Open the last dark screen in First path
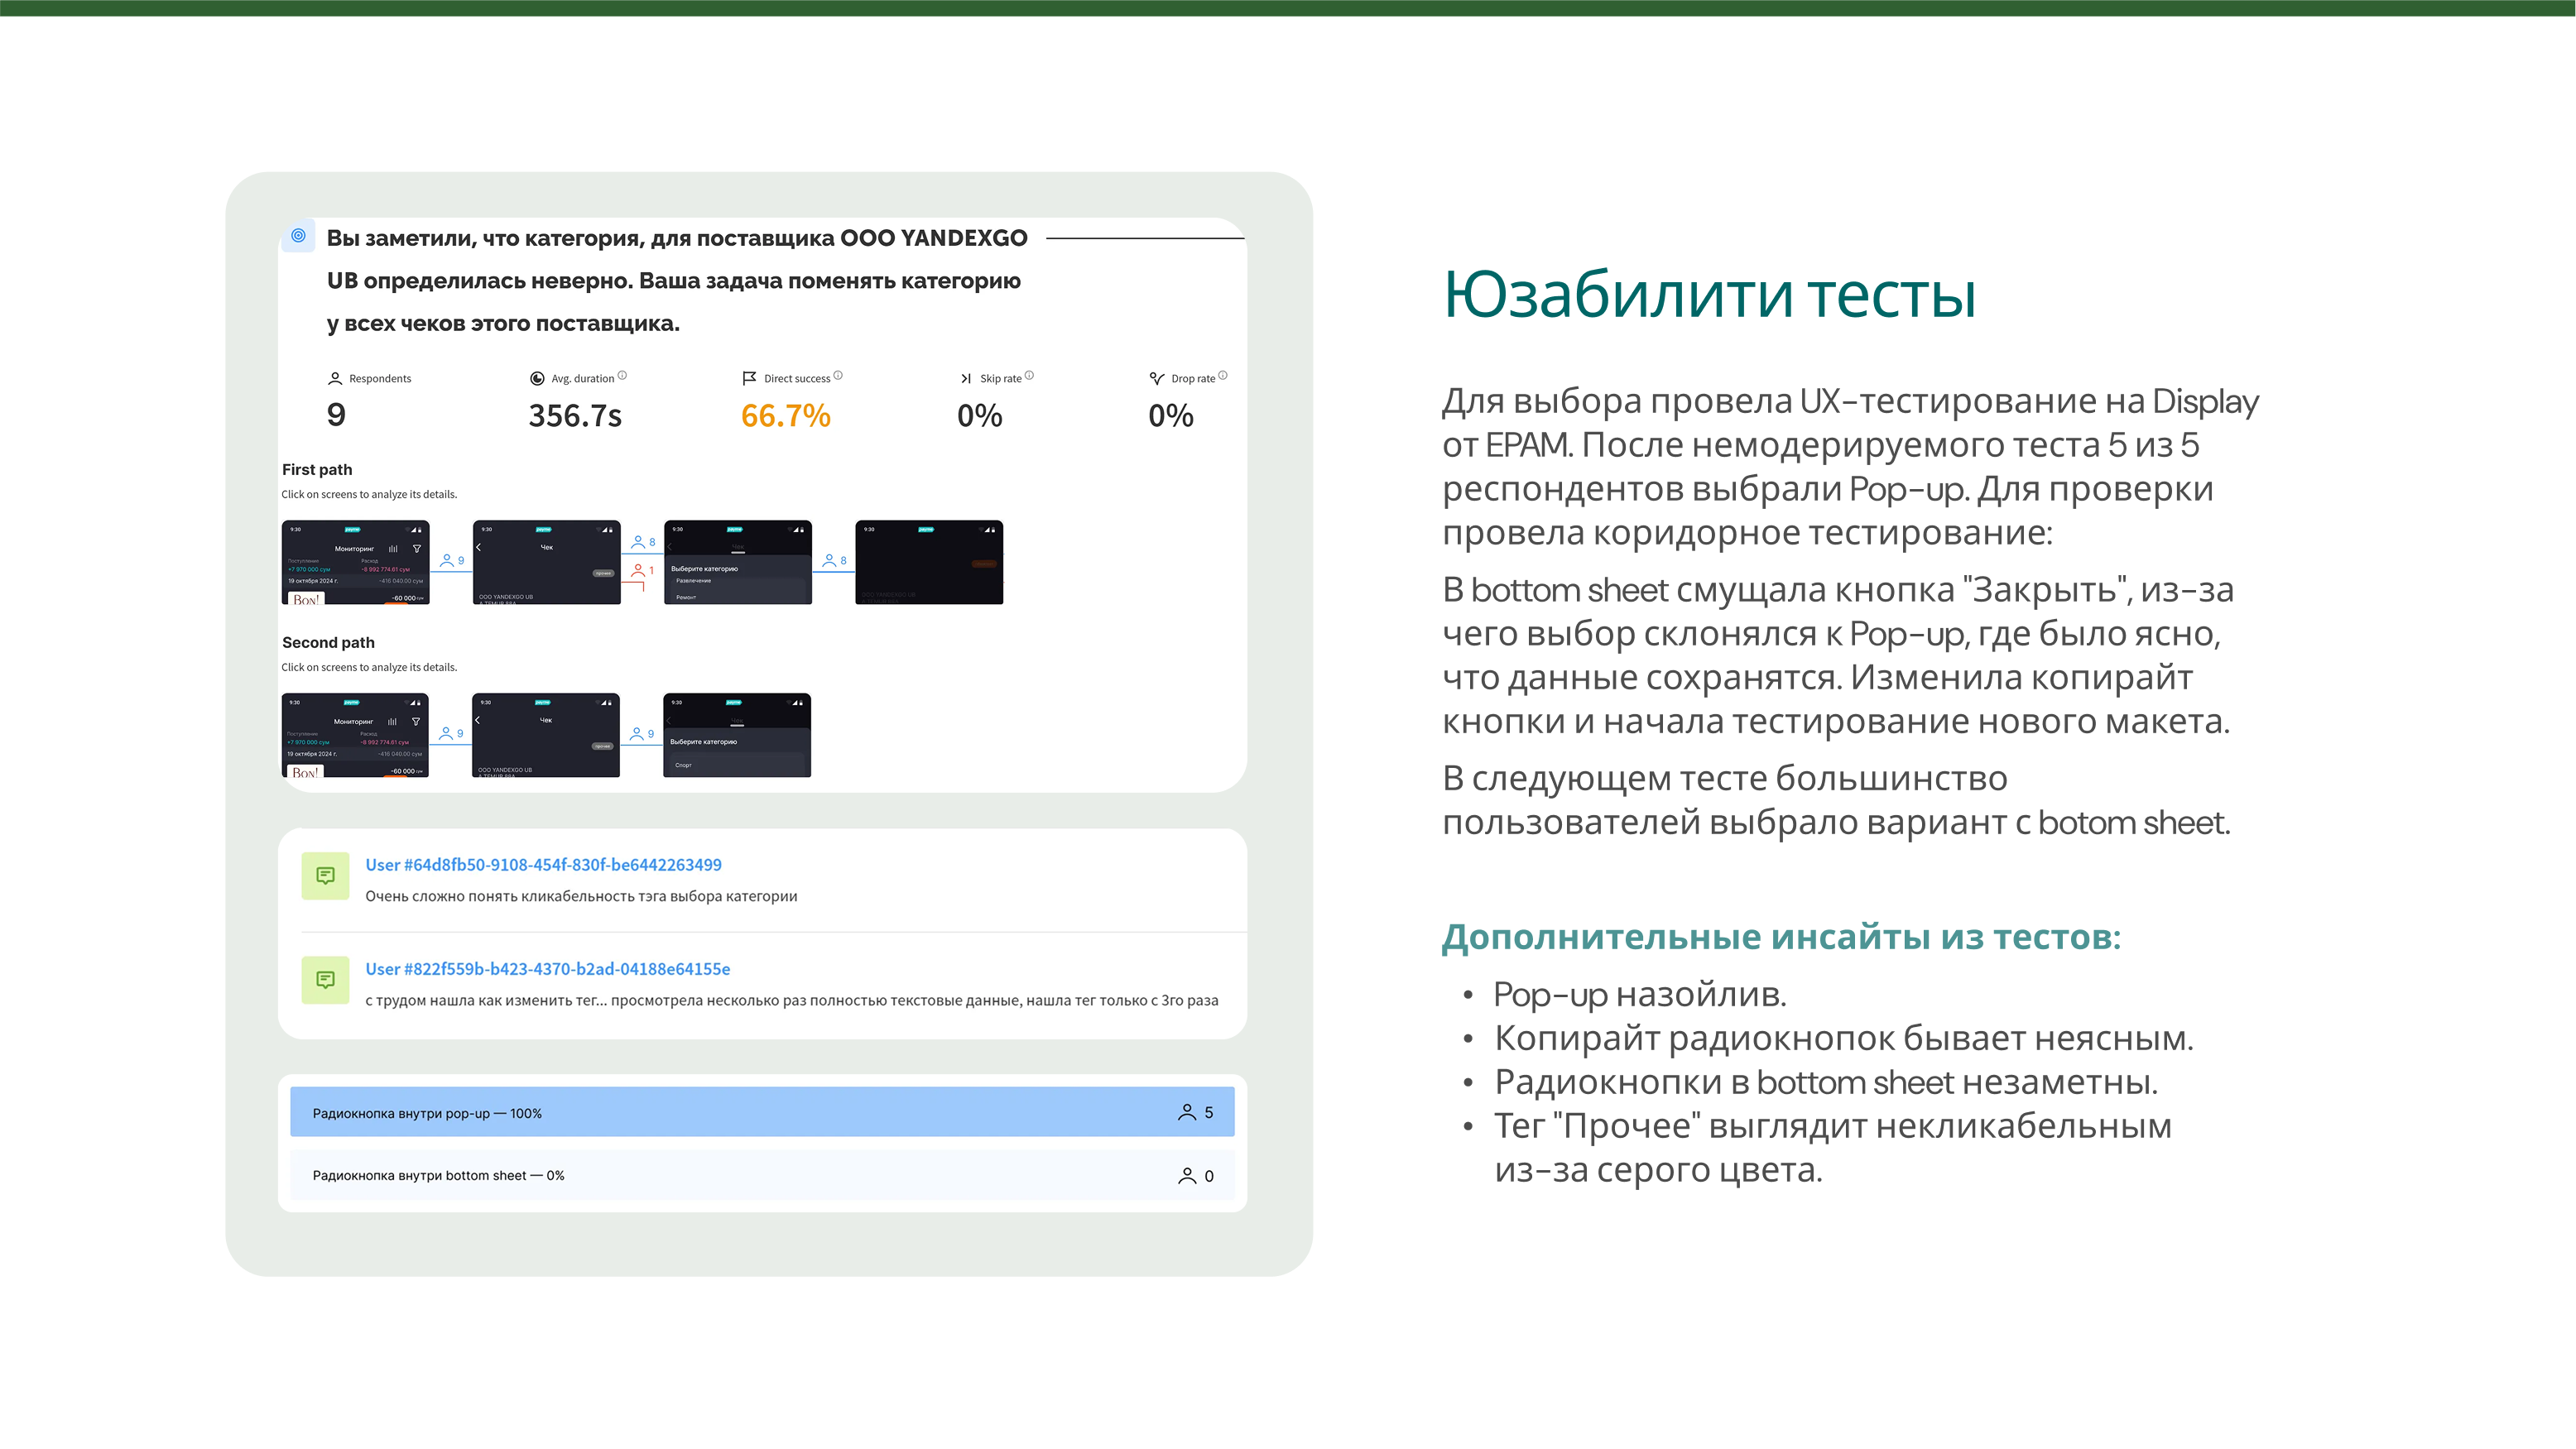The image size is (2576, 1449). 928,562
